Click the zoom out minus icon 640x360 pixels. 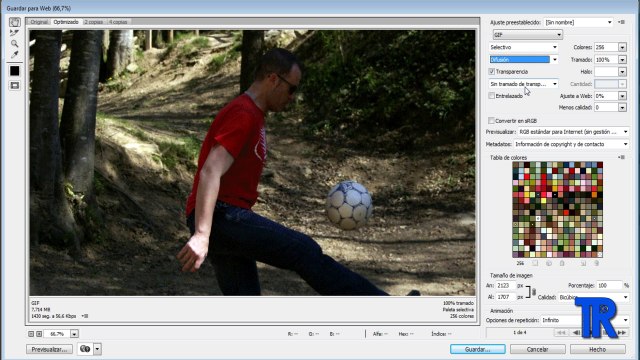pos(31,334)
